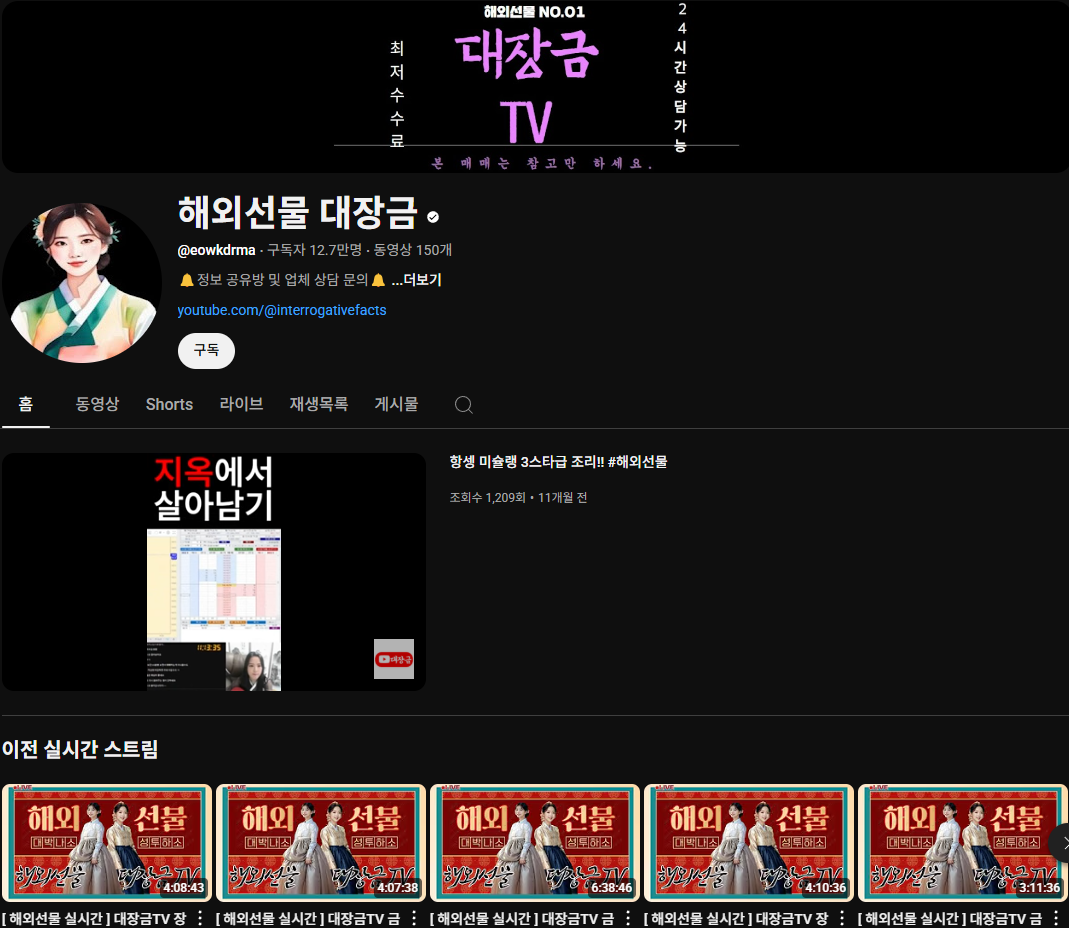Open the channel search magnifier icon
This screenshot has height=928, width=1069.
464,404
